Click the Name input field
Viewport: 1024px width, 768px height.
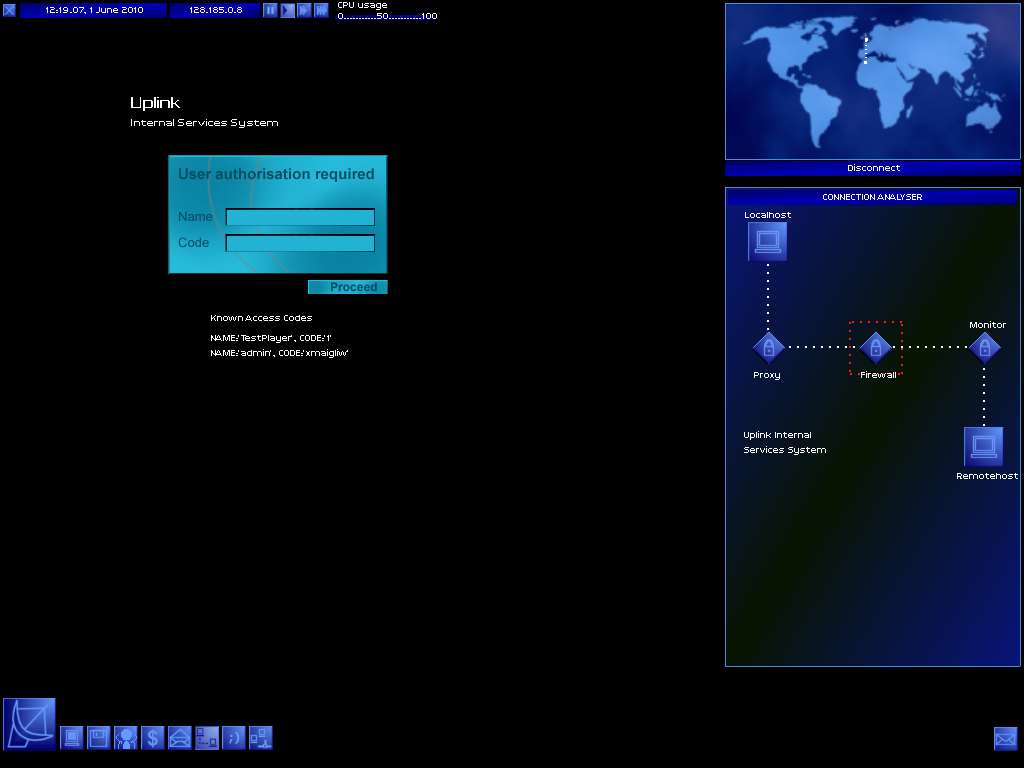[300, 217]
